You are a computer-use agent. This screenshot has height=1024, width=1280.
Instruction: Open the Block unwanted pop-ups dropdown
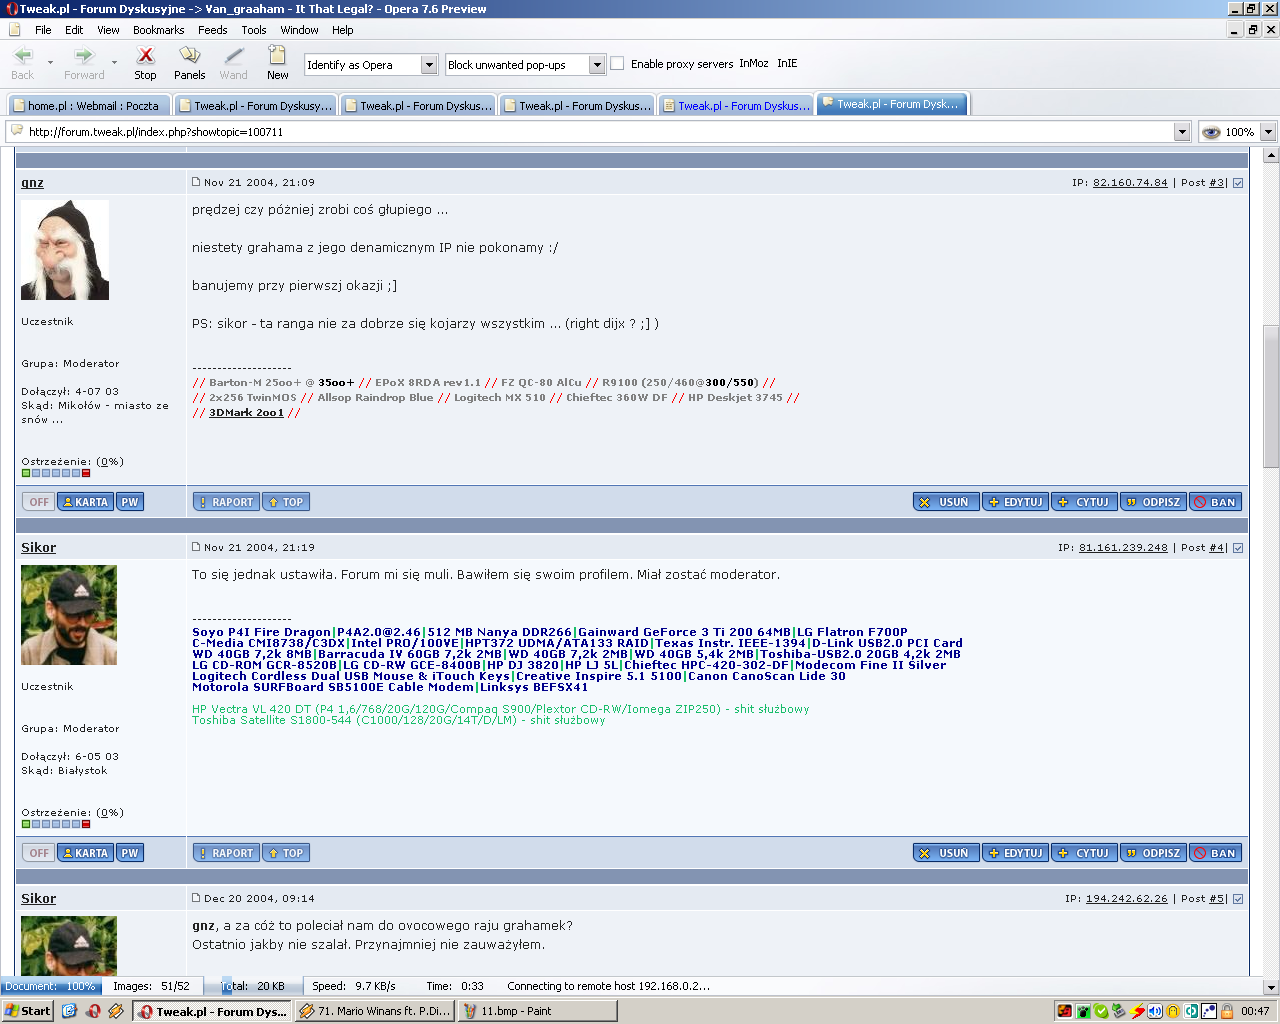pos(597,65)
